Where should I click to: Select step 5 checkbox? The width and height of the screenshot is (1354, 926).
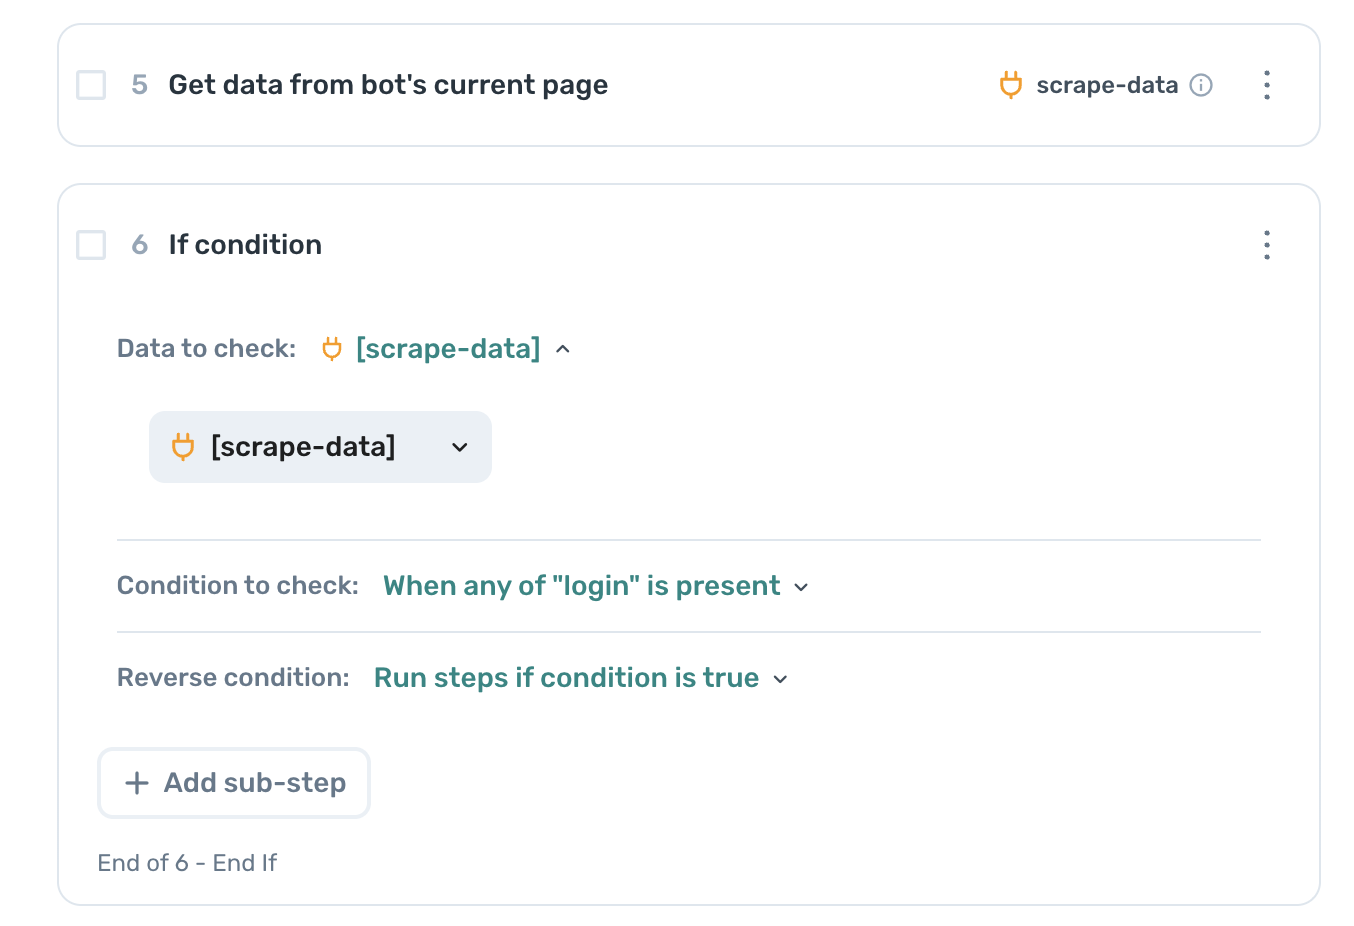[x=91, y=85]
